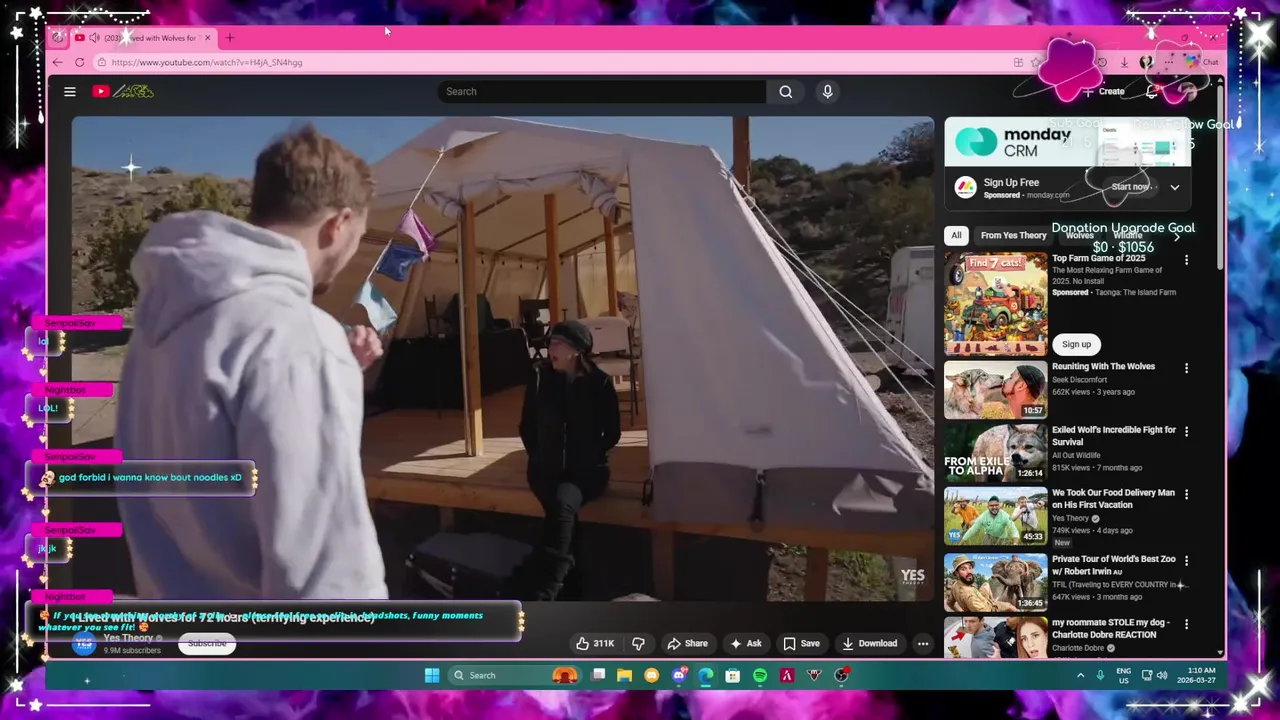The height and width of the screenshot is (720, 1280).
Task: Click Sign up on the farm game ad
Action: click(x=1076, y=344)
